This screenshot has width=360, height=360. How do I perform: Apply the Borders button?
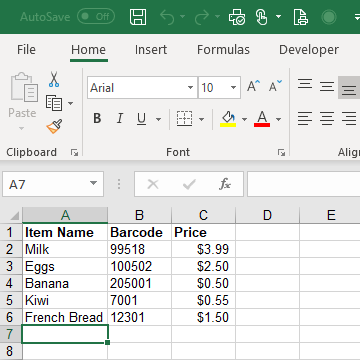coord(184,119)
